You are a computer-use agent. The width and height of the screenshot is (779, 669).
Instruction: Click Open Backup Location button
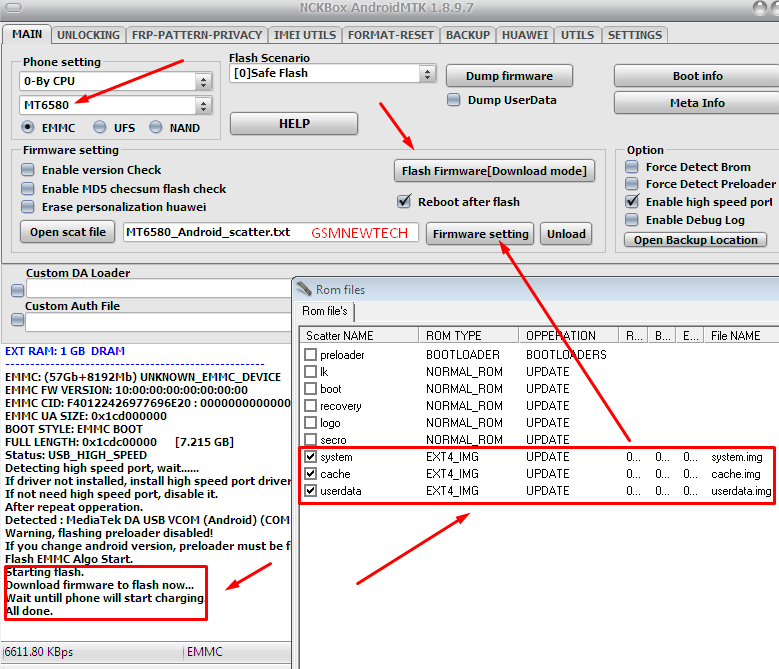tap(696, 240)
